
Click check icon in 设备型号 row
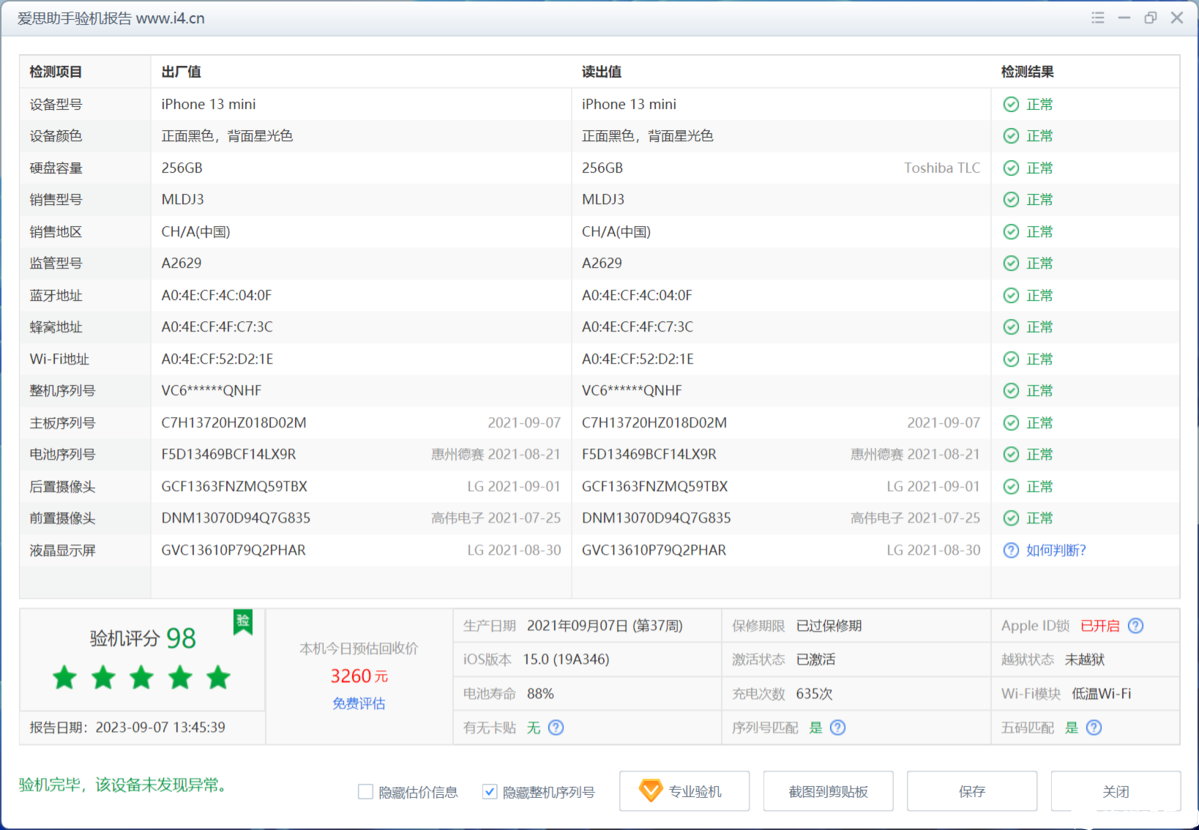[1011, 104]
